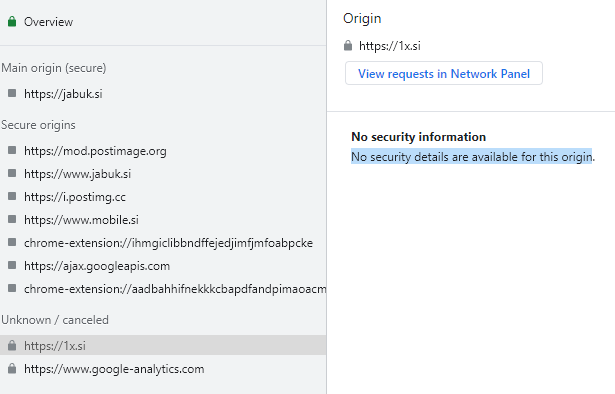
Task: Click the square icon beside https://i.postimg.cc
Action: 12,196
